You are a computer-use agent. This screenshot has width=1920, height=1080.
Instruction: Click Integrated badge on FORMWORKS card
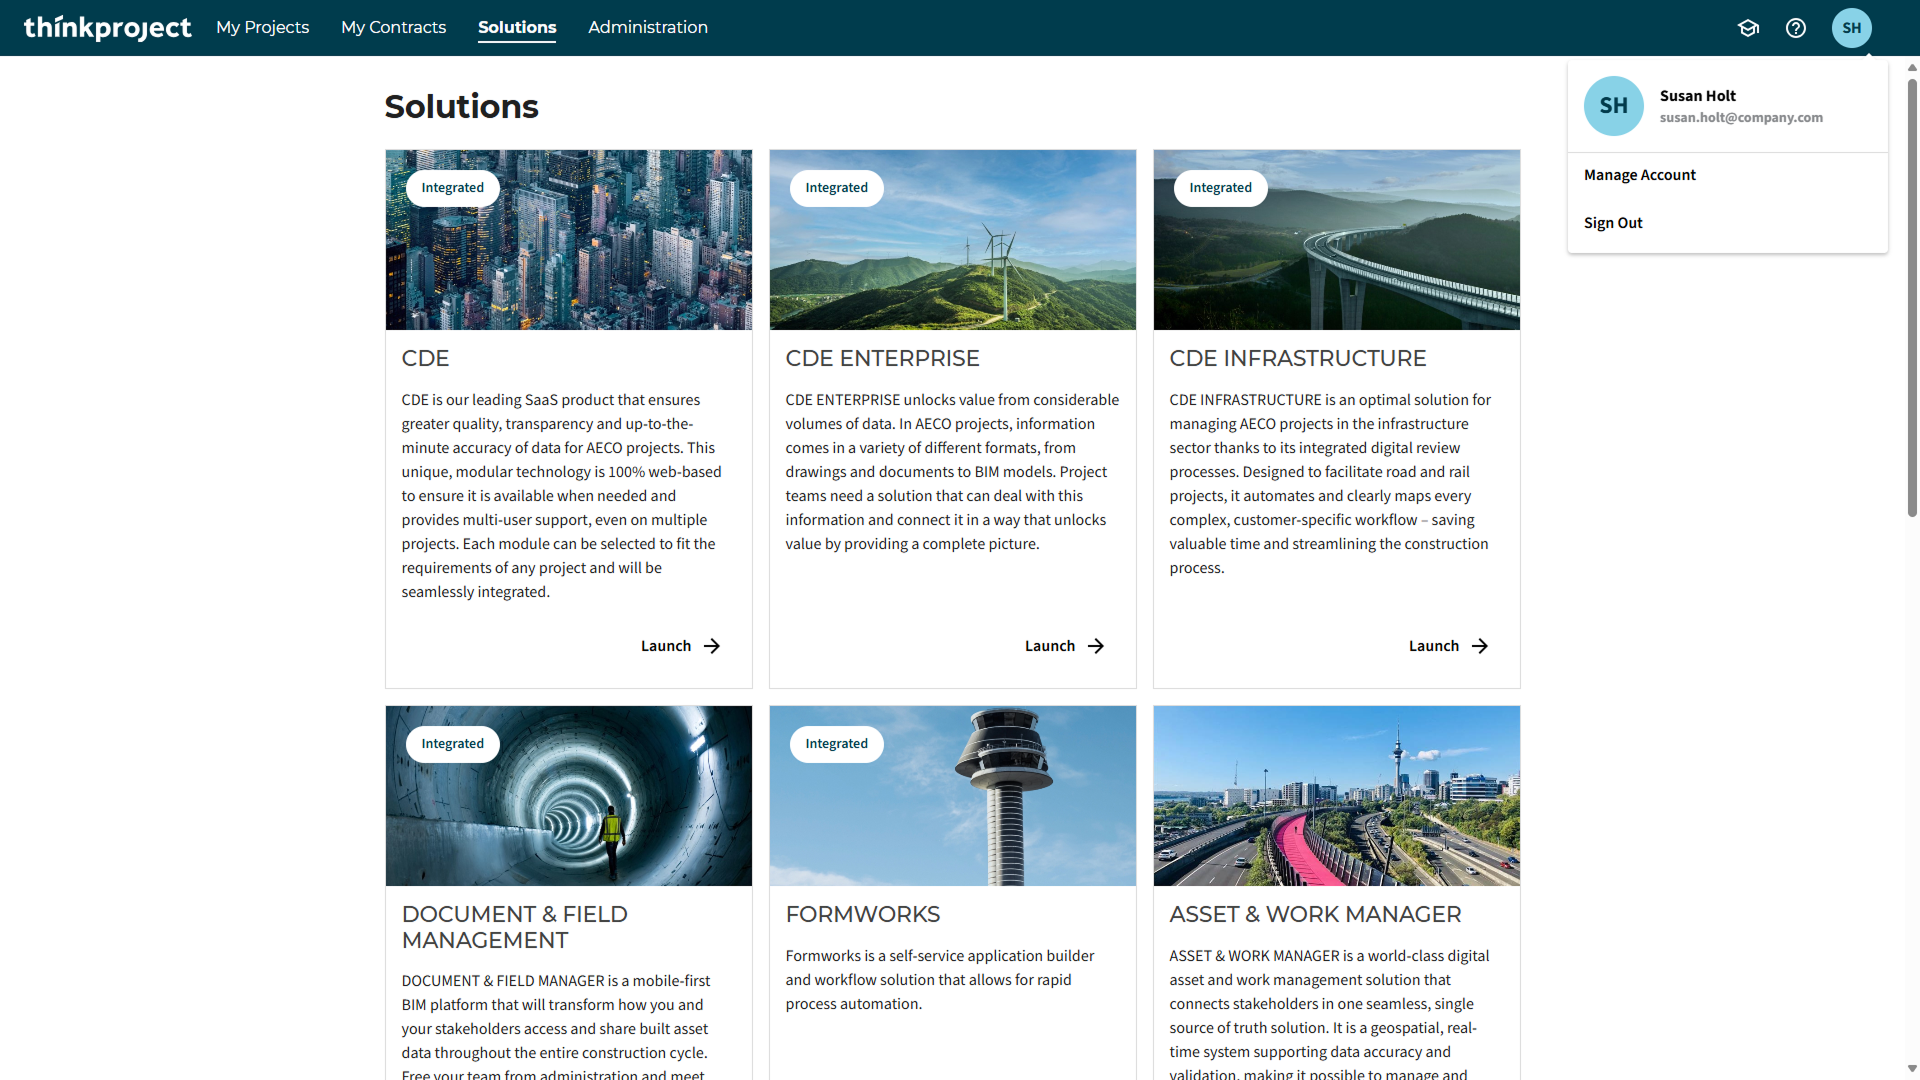[x=836, y=744]
